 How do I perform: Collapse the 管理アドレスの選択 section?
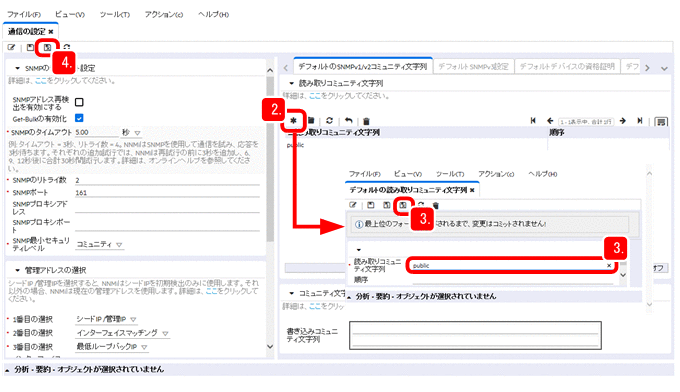click(17, 270)
